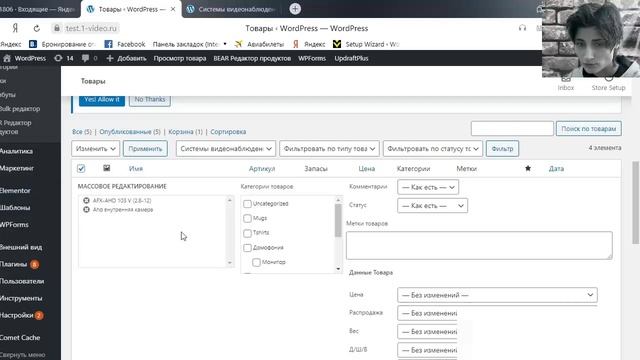The height and width of the screenshot is (360, 640).
Task: Open Фильтровать по статусу dropdown
Action: tap(433, 149)
